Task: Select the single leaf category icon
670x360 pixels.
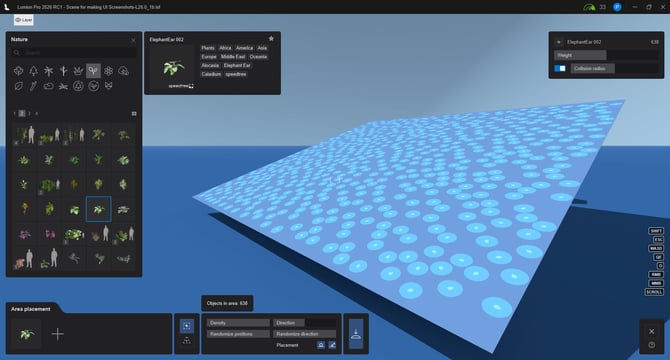Action: pos(19,86)
